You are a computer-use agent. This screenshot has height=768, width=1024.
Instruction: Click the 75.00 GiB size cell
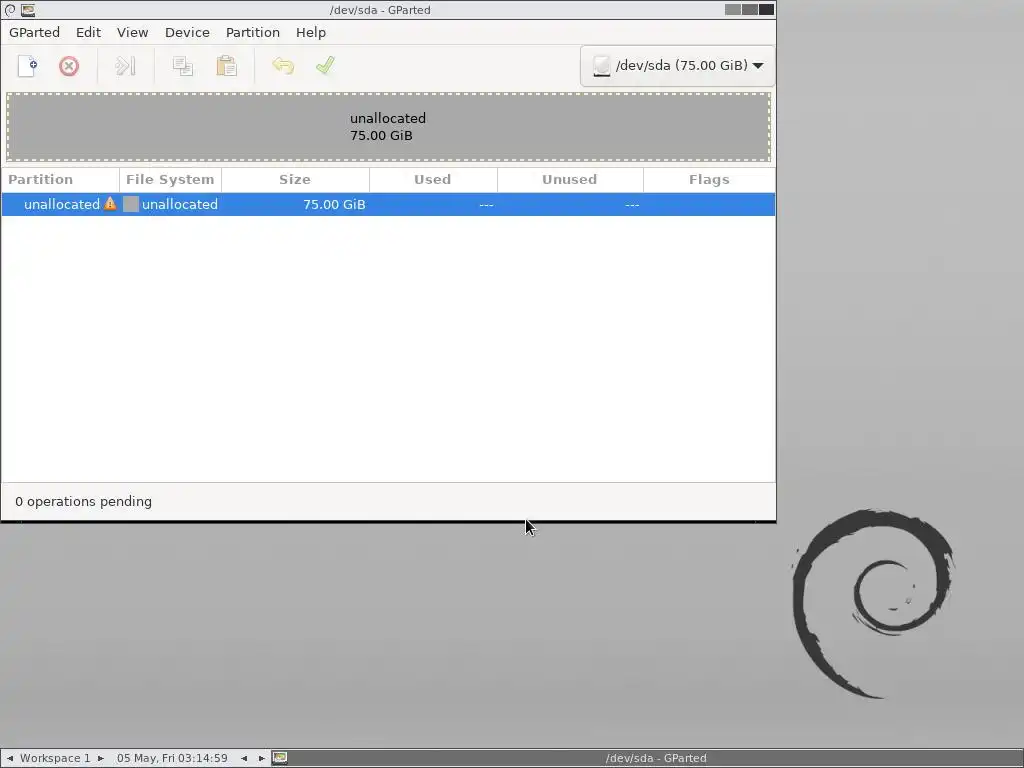pos(334,204)
